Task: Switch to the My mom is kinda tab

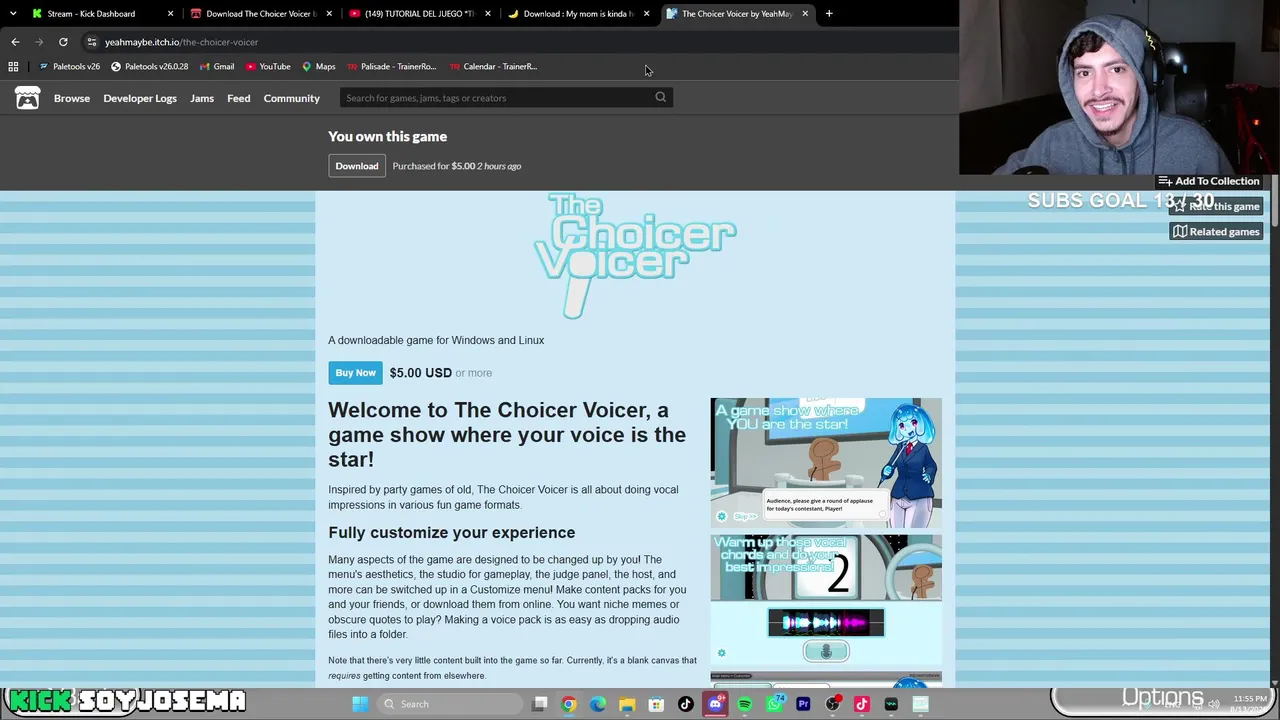Action: (x=578, y=14)
